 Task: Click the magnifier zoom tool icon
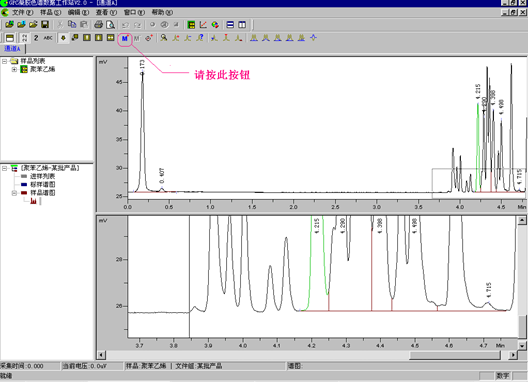164,38
